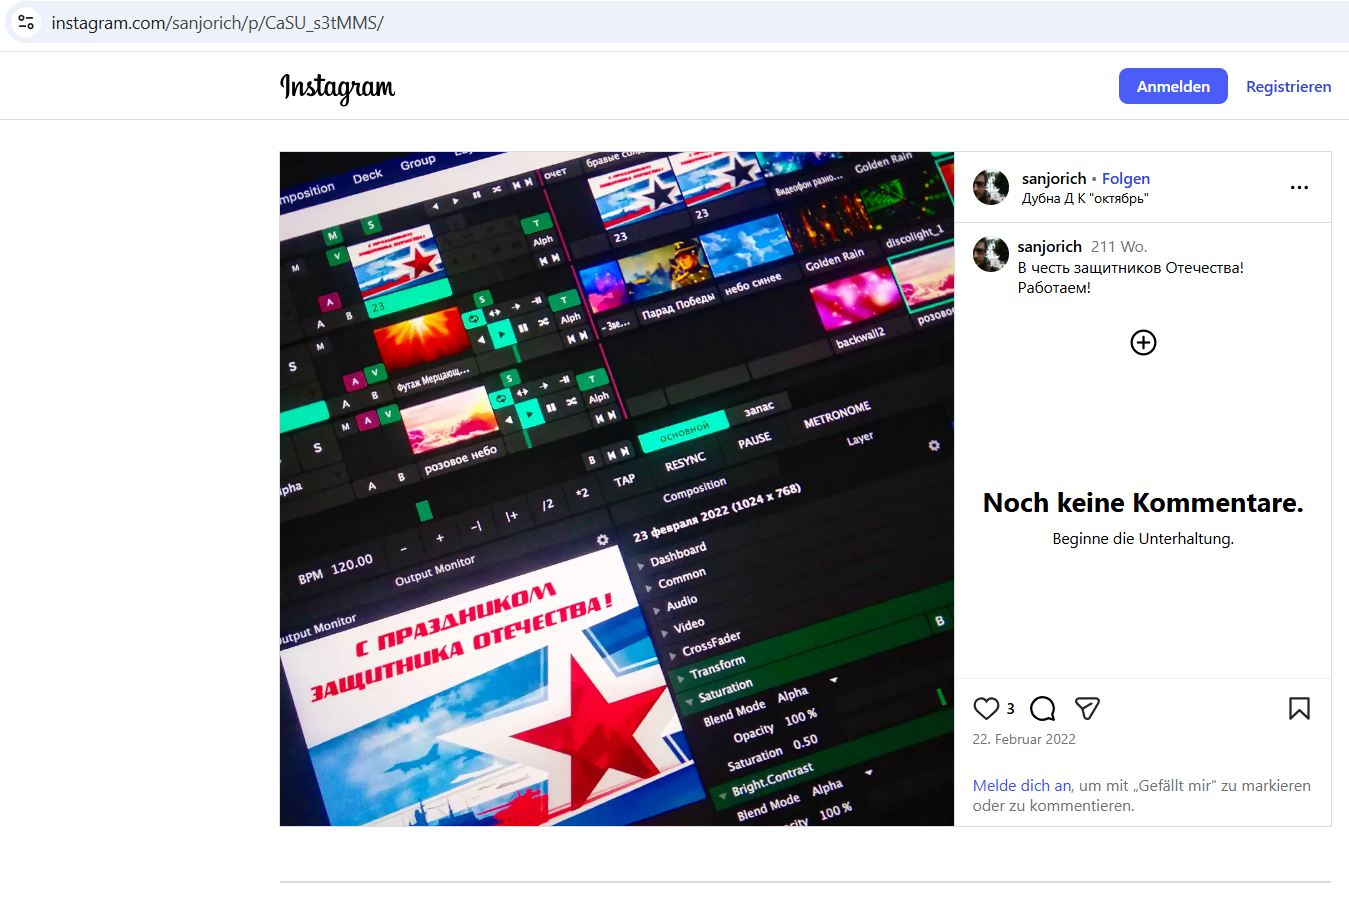Like the post with the heart icon
Image resolution: width=1349 pixels, height=903 pixels.
986,708
